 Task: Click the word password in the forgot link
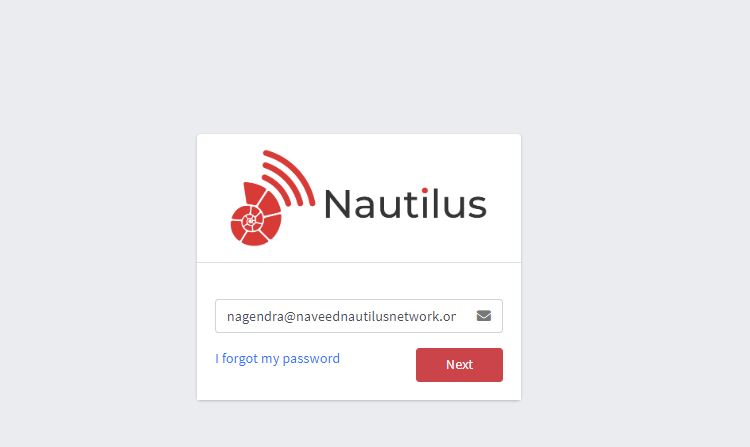(311, 359)
